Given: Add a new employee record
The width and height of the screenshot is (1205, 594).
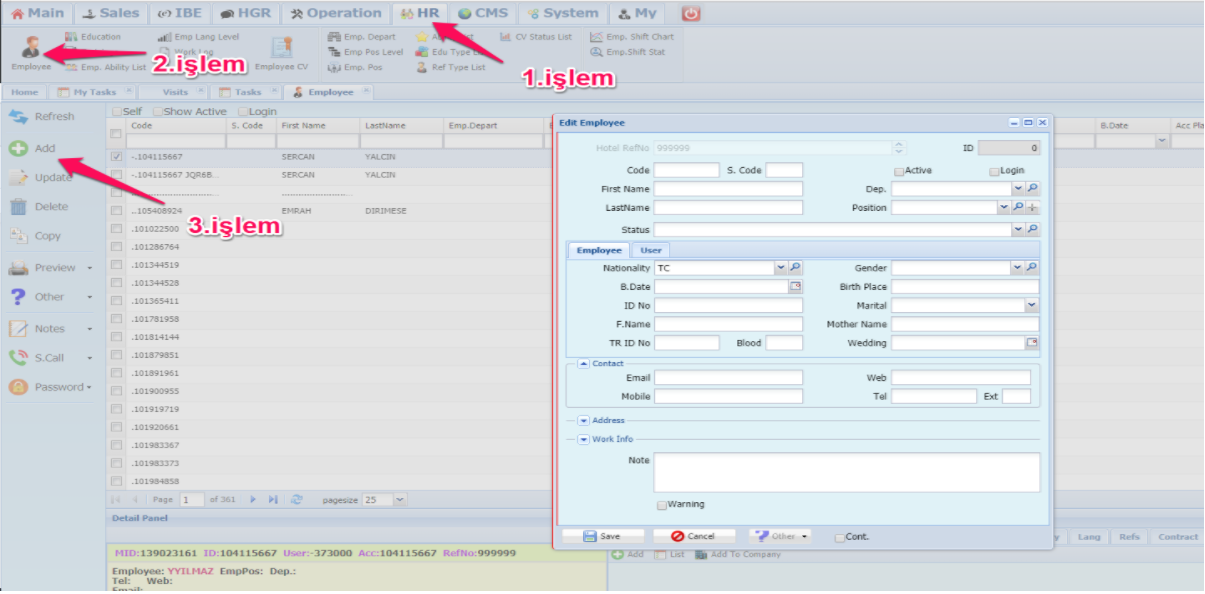Looking at the screenshot, I should tap(33, 148).
